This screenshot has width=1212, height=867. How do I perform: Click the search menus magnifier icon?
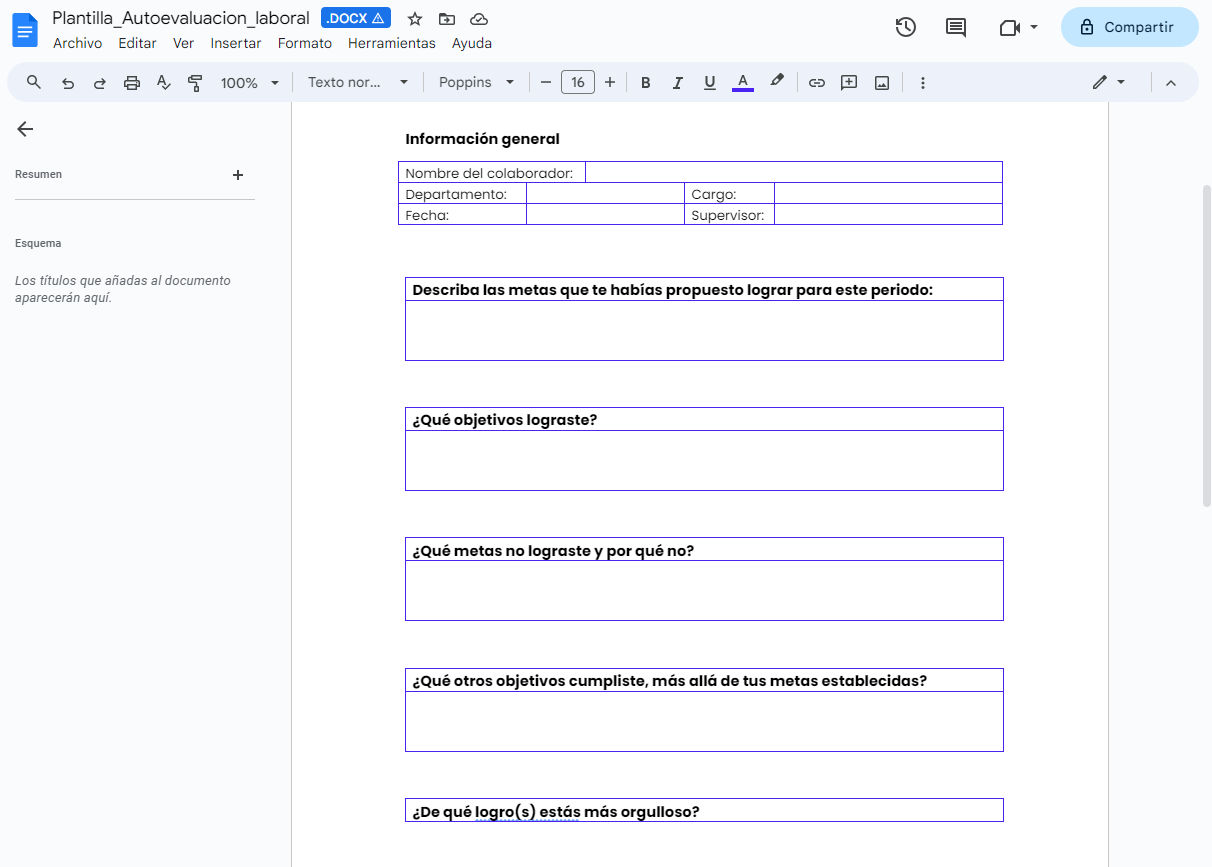click(34, 83)
